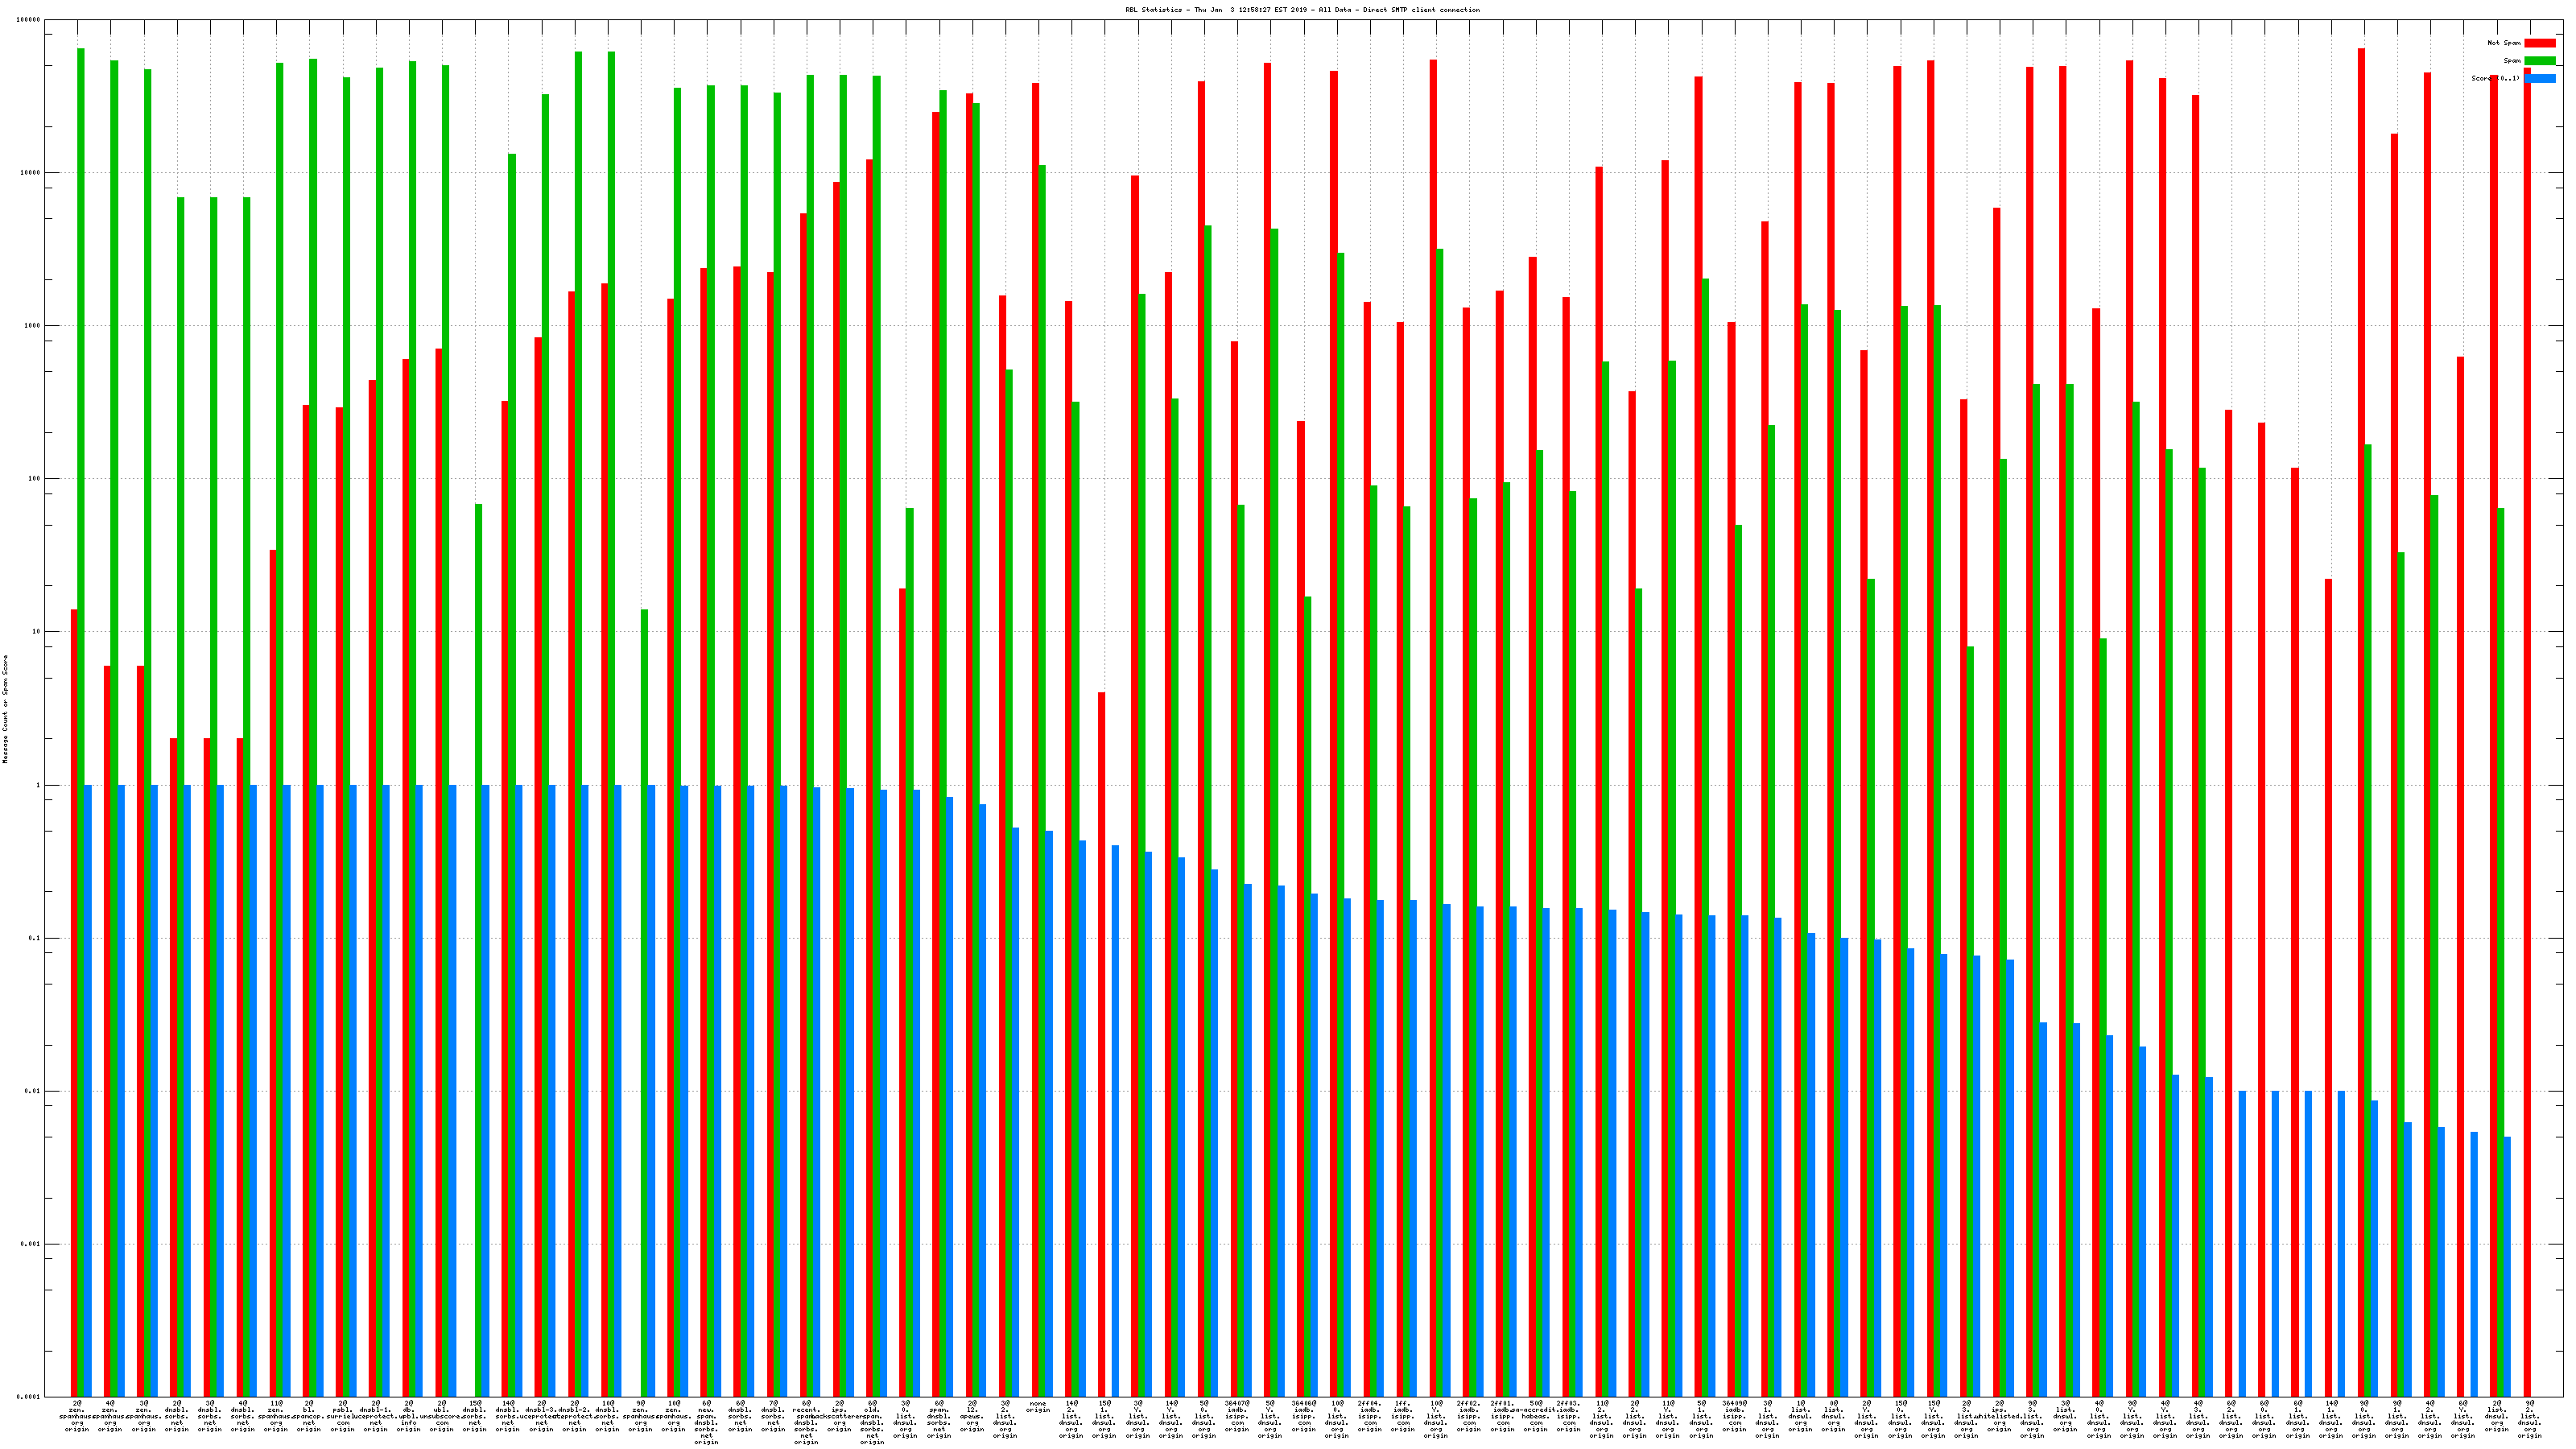
Task: Click the 'db.wpbl.info' x-axis label
Action: click(x=409, y=1417)
